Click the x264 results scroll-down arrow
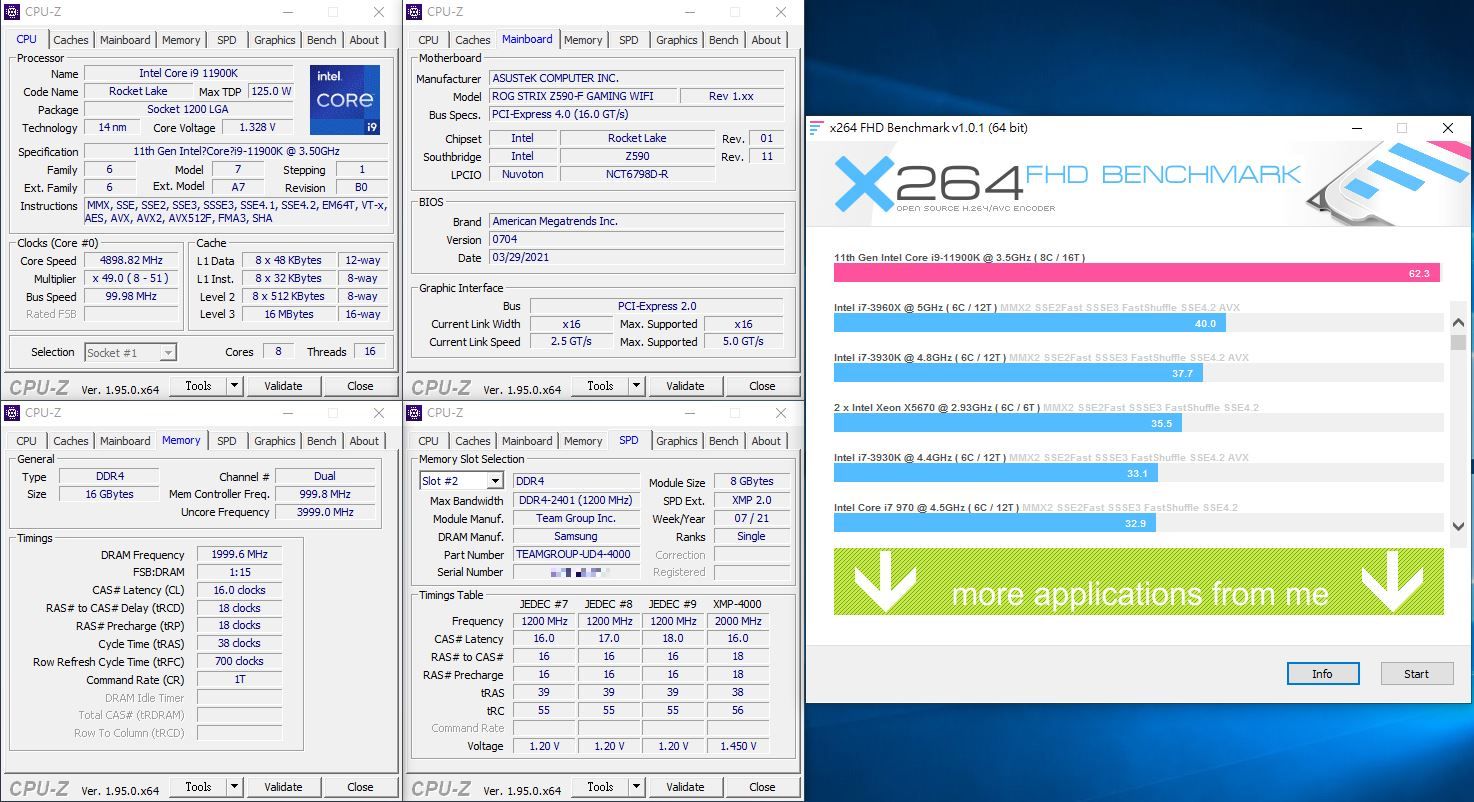 [1458, 525]
